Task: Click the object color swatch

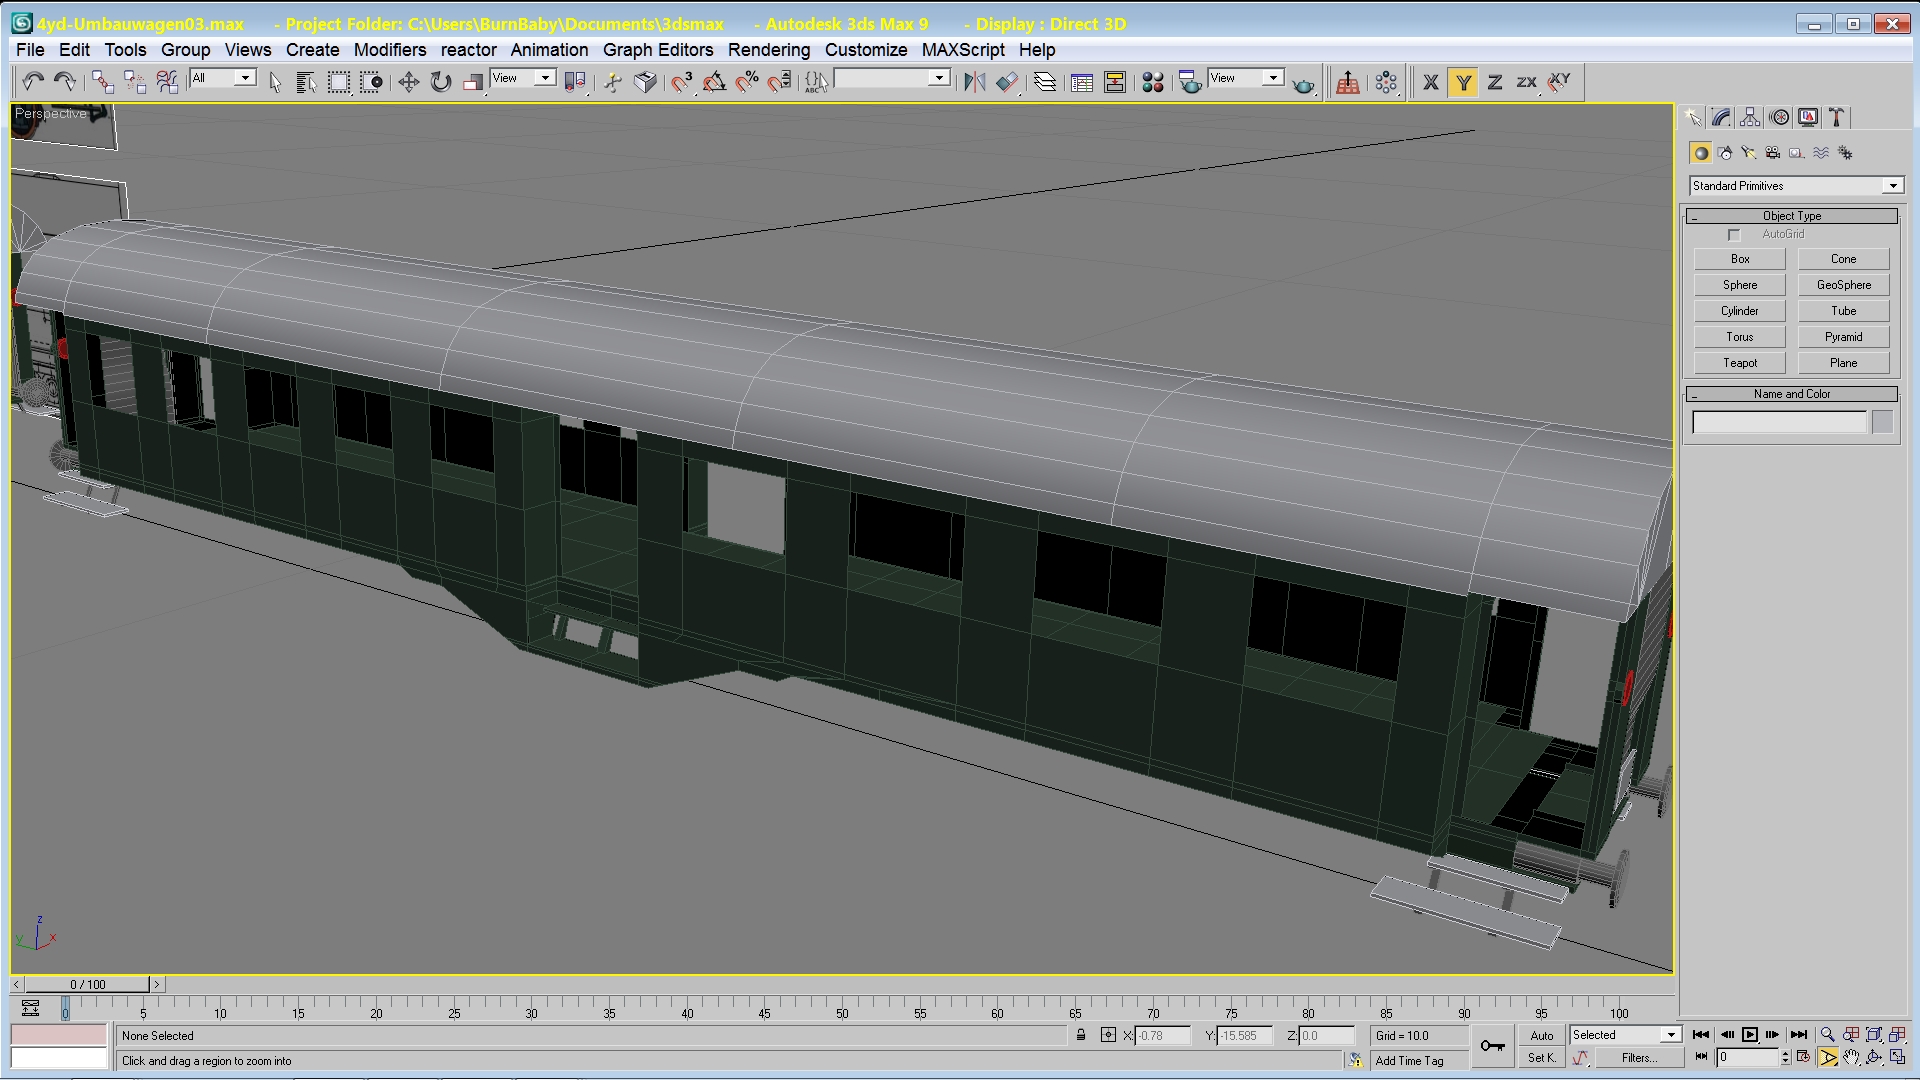Action: pyautogui.click(x=1882, y=422)
